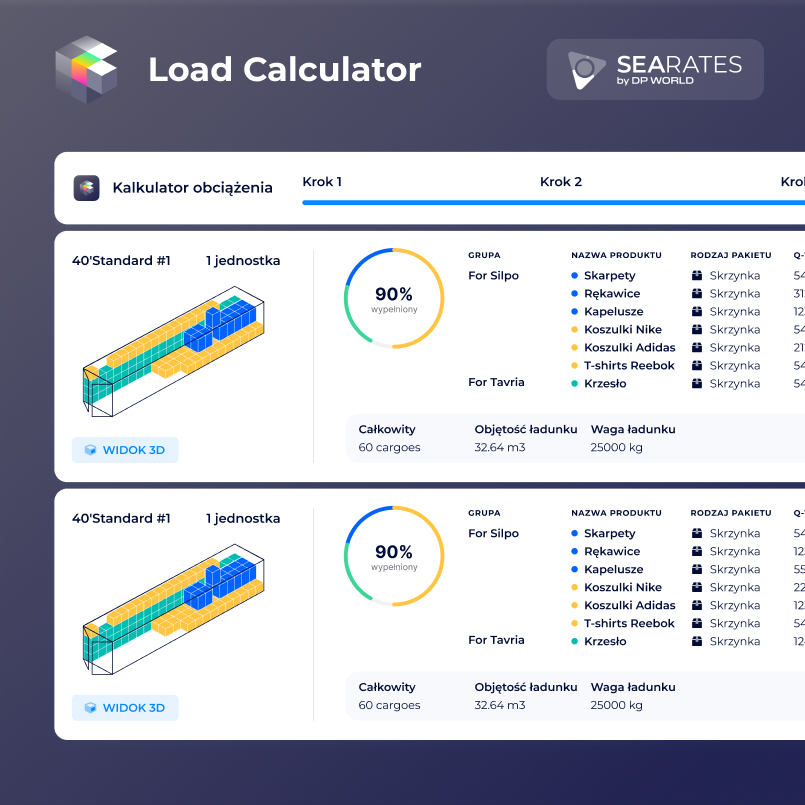Click the For Silpo group in first card

tap(493, 276)
